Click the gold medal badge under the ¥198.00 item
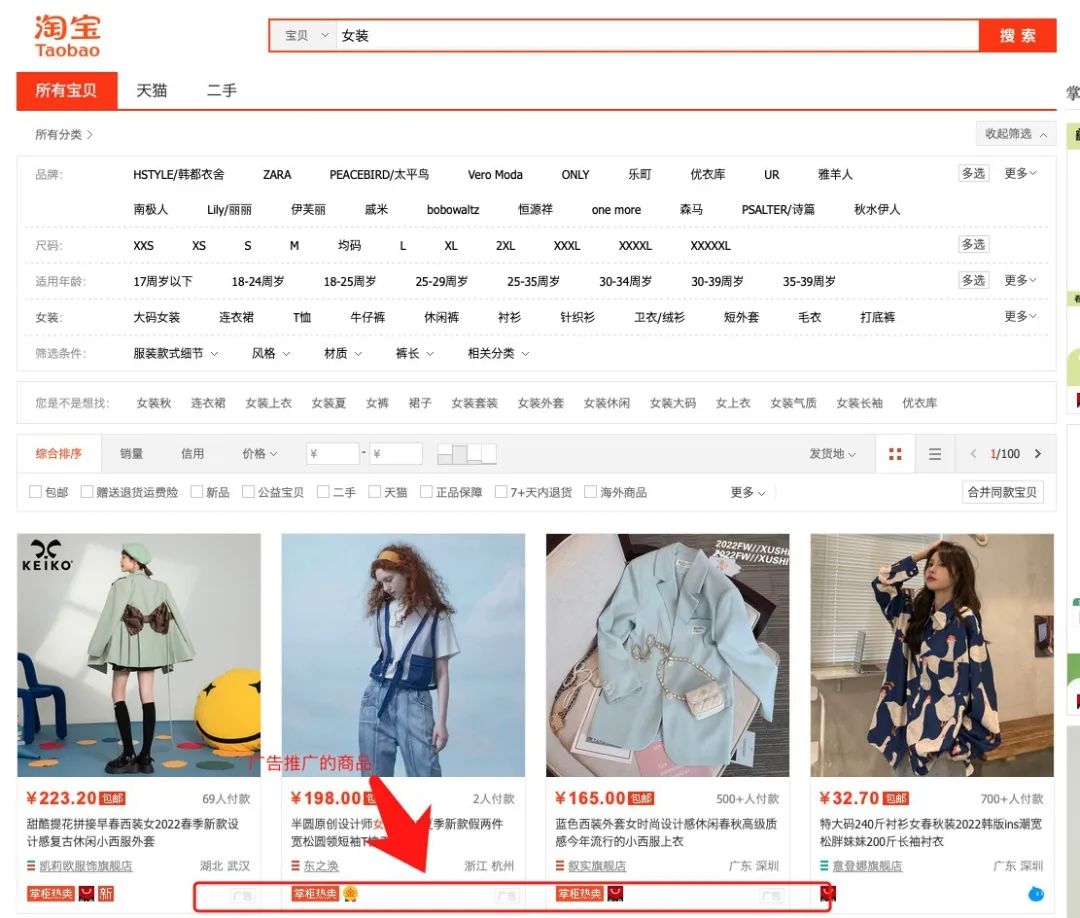 click(x=351, y=894)
